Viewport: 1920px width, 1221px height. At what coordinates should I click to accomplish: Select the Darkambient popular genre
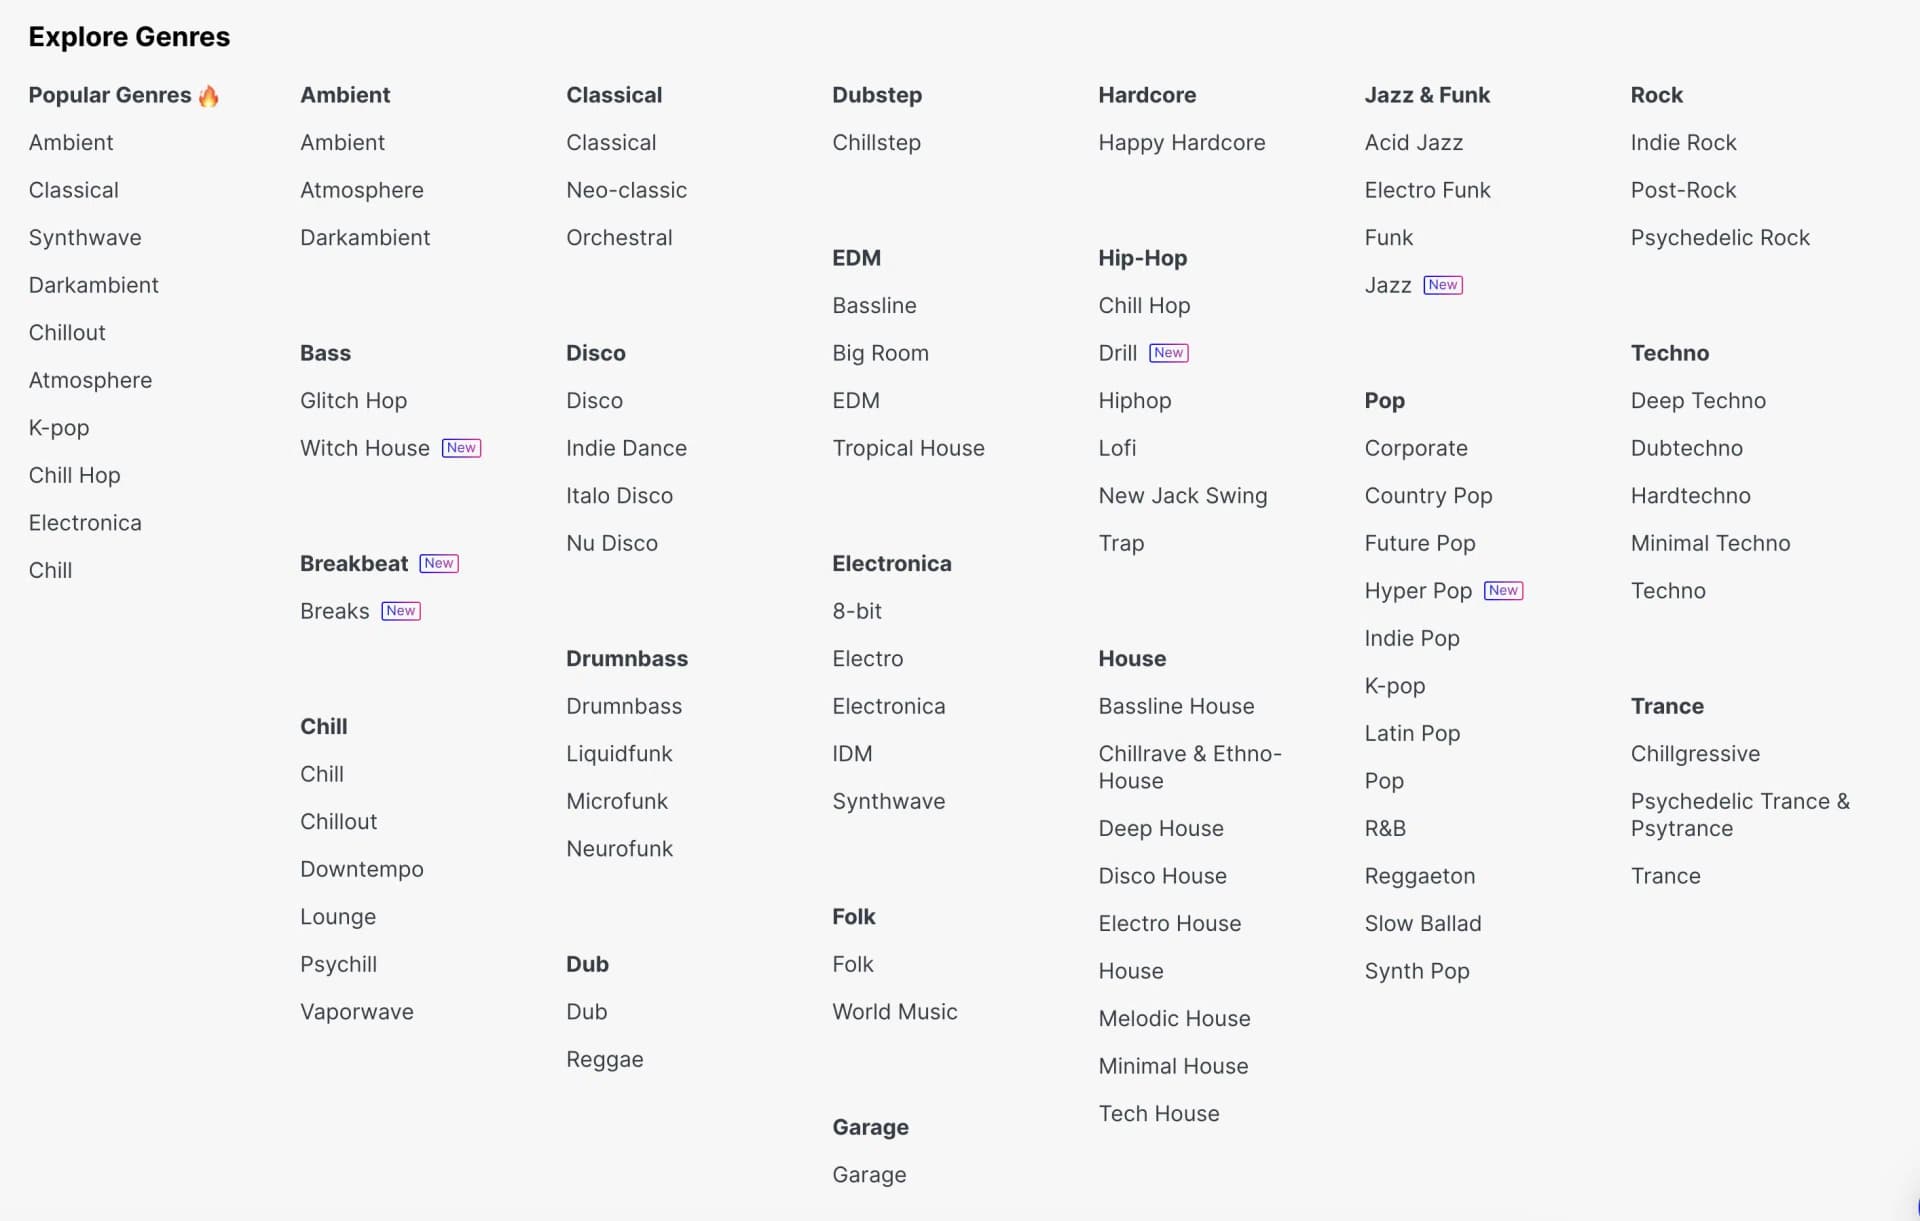93,284
